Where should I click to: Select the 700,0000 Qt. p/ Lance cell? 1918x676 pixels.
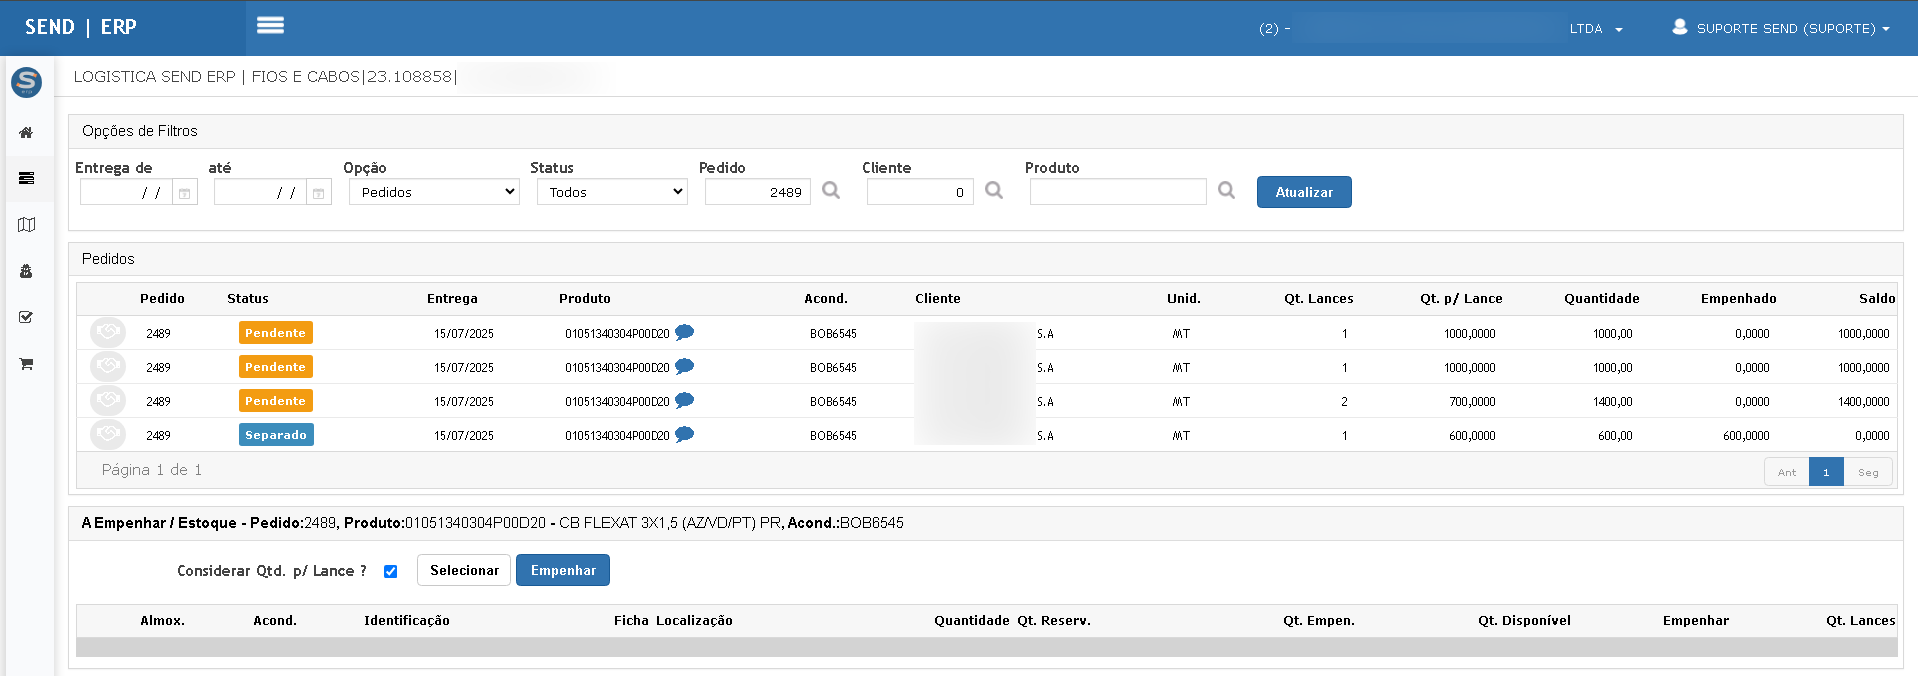pyautogui.click(x=1472, y=401)
